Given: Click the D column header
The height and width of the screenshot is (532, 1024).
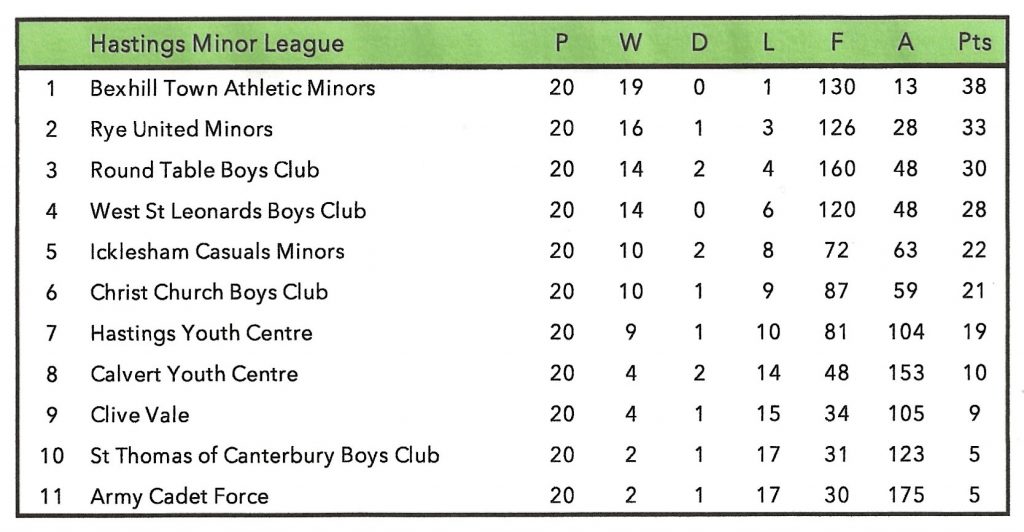Looking at the screenshot, I should point(699,43).
